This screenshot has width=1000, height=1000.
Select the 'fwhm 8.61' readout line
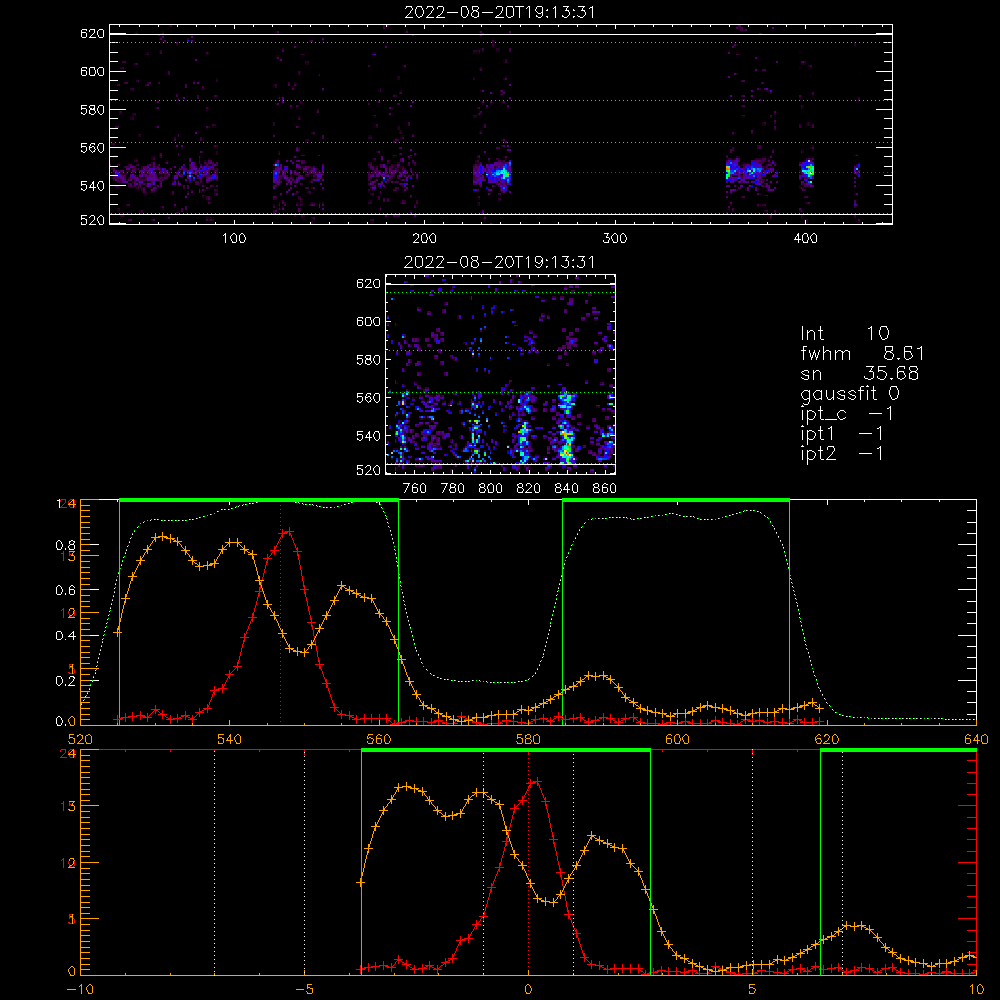[x=862, y=353]
